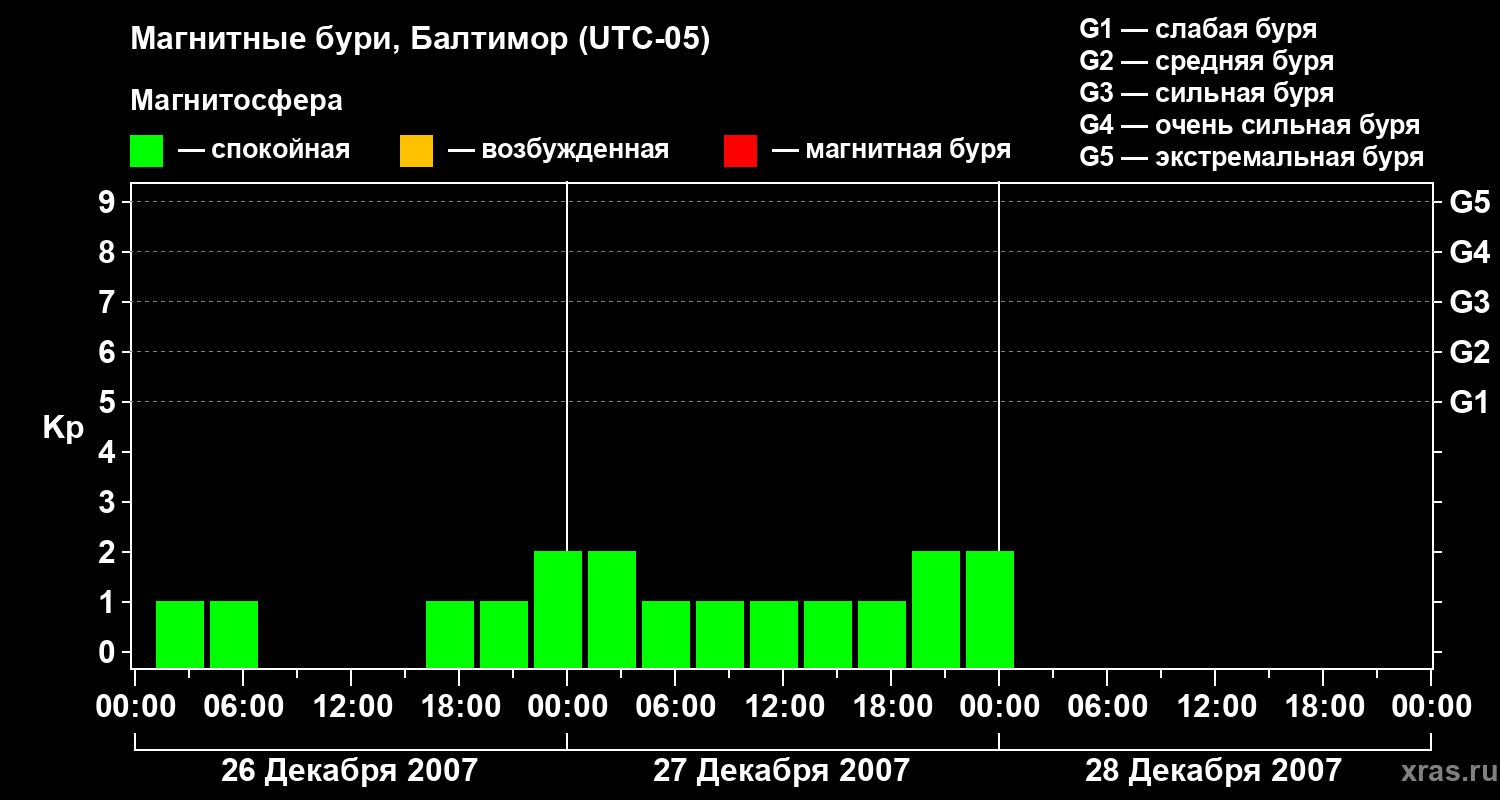The image size is (1500, 800).
Task: Click the '— возбужденная' legend label
Action: (558, 151)
